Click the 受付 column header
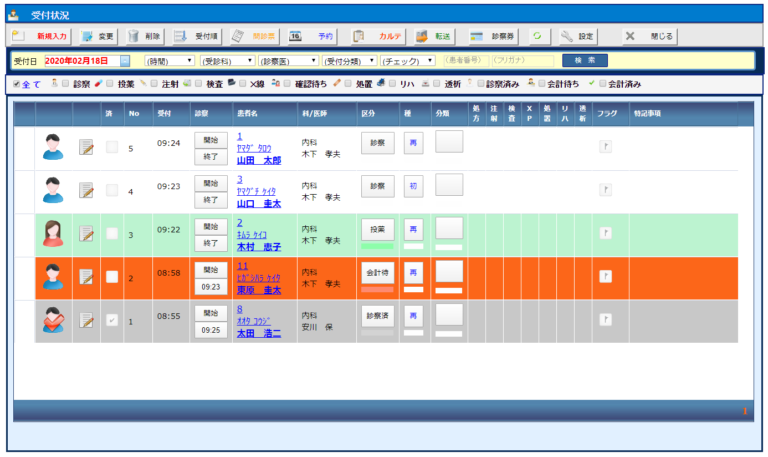 (x=168, y=114)
